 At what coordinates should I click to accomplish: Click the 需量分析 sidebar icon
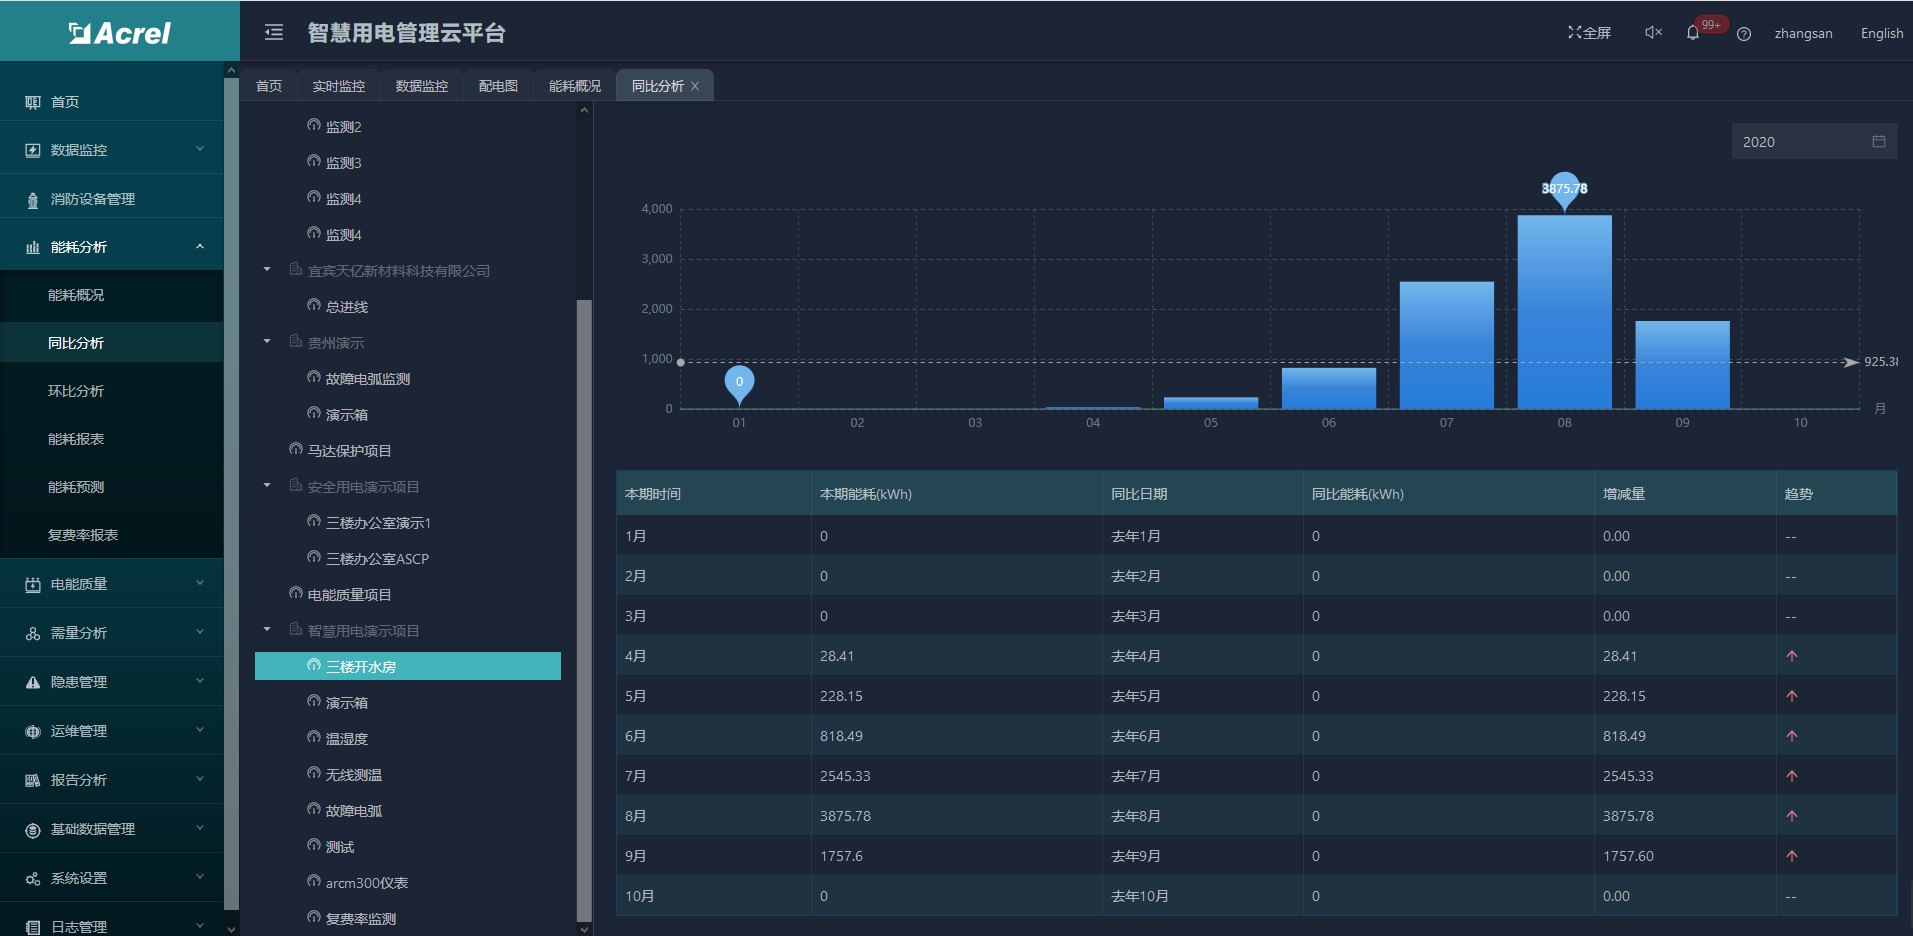[x=33, y=633]
